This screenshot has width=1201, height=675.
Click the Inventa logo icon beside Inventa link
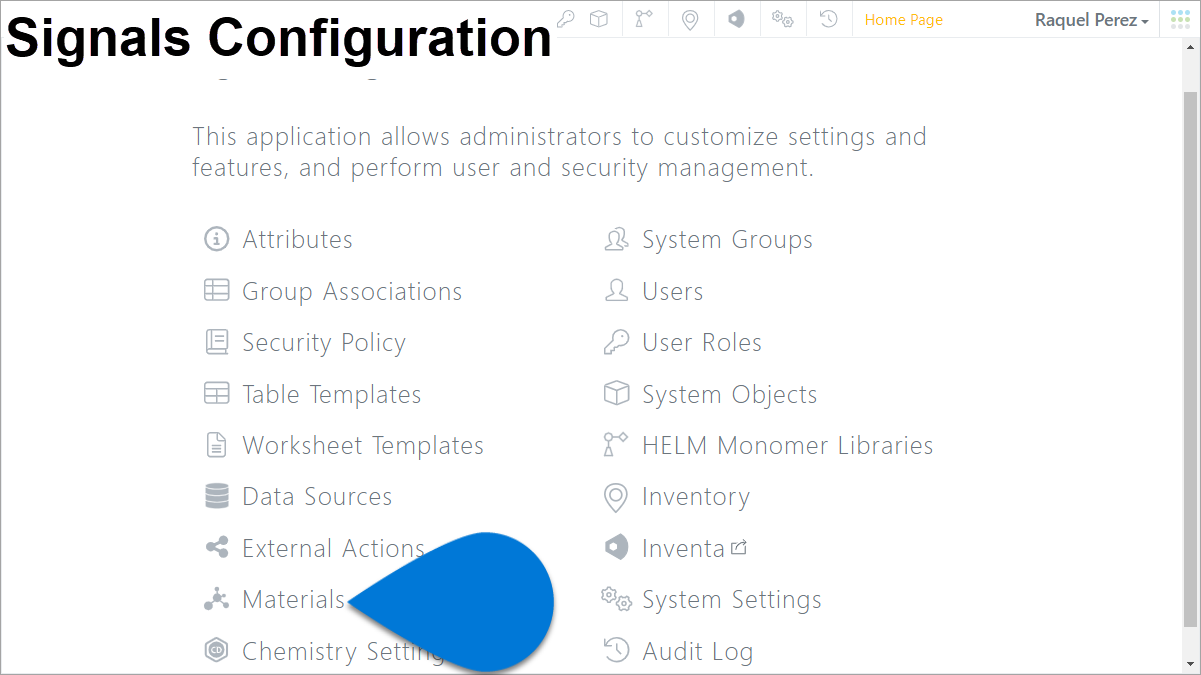[616, 548]
